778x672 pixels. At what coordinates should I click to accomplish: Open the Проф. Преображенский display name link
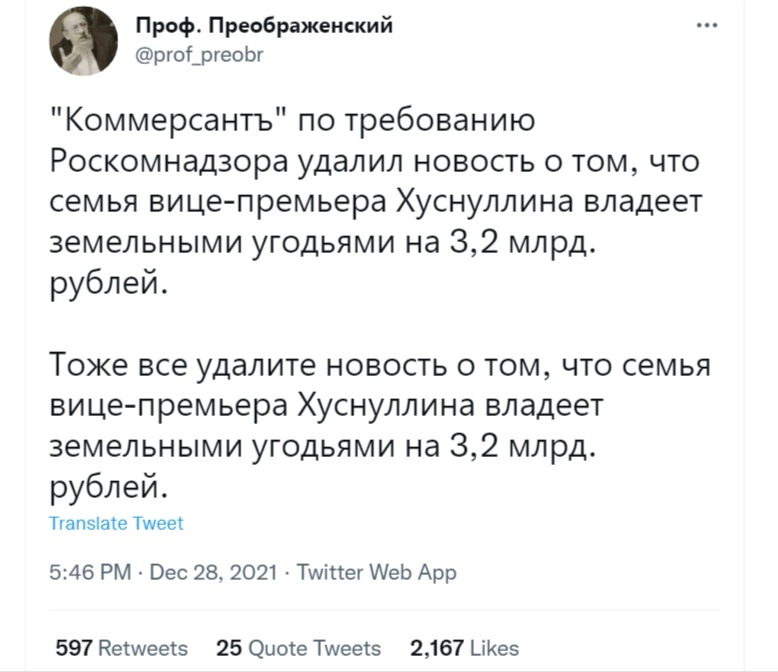264,27
